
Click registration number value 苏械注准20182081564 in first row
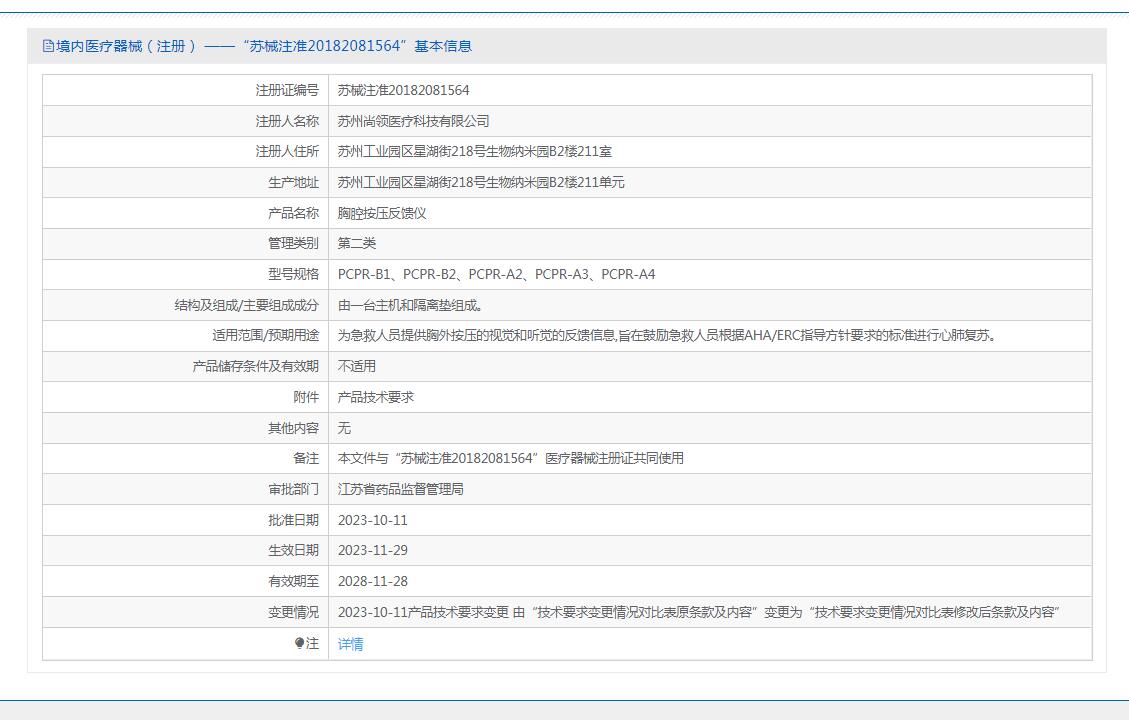pyautogui.click(x=403, y=90)
